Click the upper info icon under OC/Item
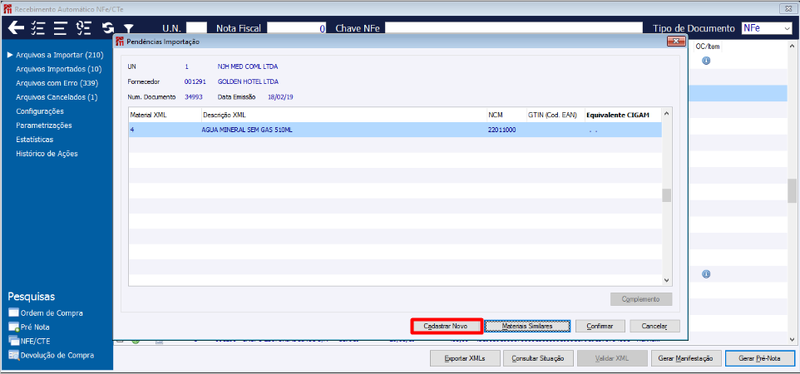Screen dimensions: 800x374 706,61
